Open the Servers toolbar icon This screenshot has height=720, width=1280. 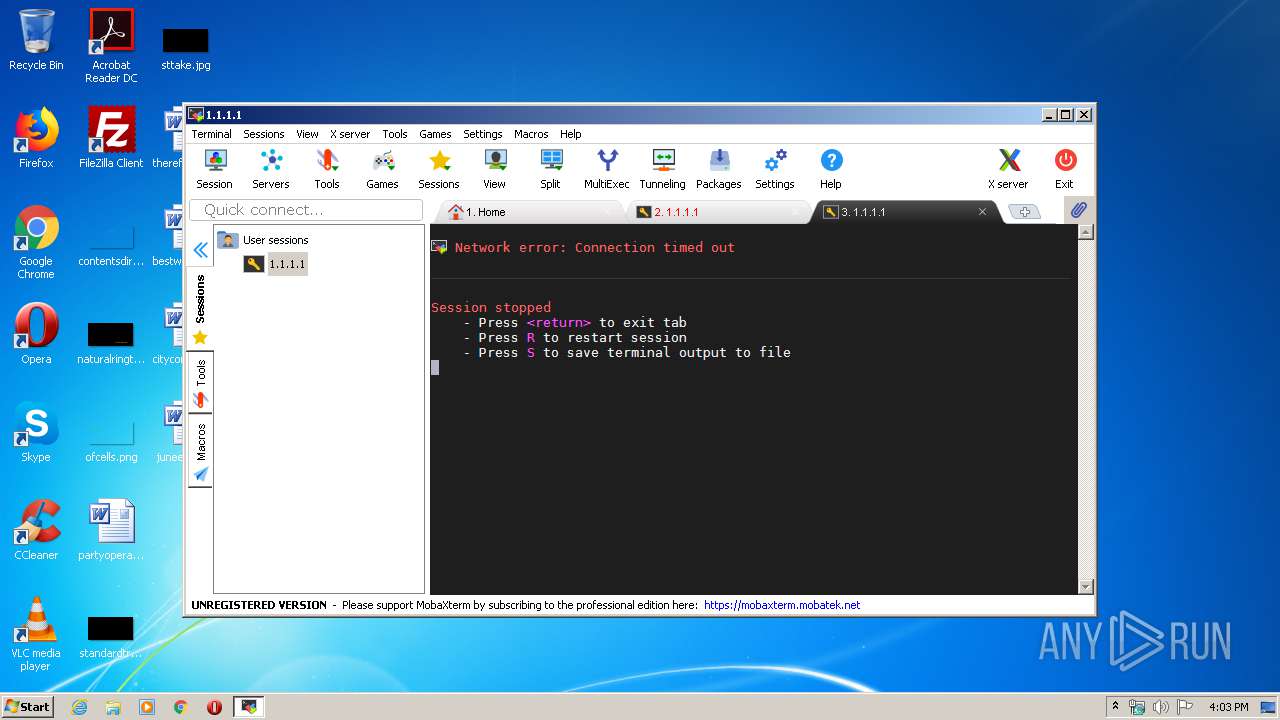[270, 169]
